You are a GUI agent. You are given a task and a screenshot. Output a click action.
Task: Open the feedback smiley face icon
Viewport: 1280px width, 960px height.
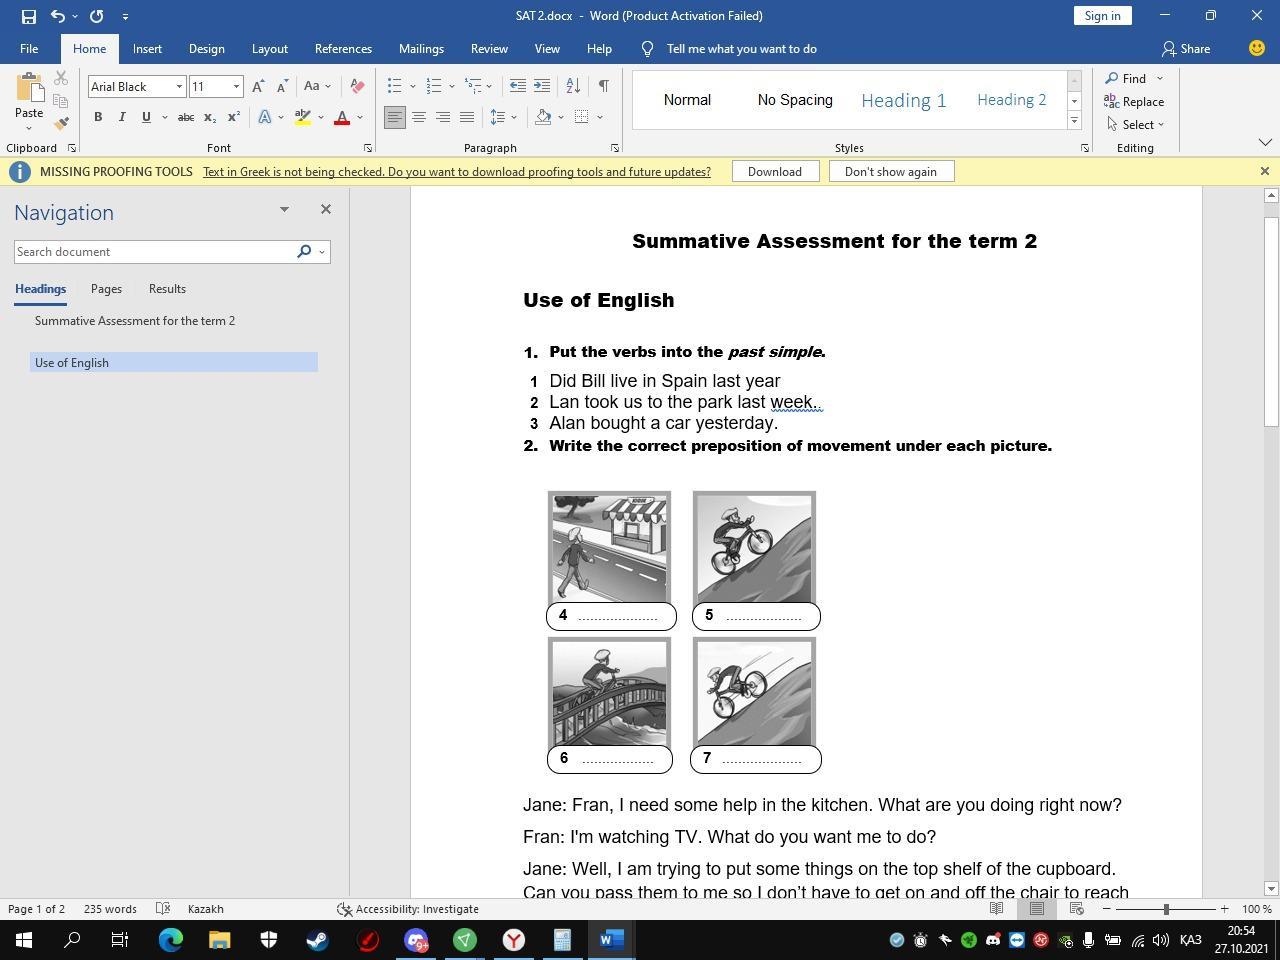click(x=1257, y=48)
